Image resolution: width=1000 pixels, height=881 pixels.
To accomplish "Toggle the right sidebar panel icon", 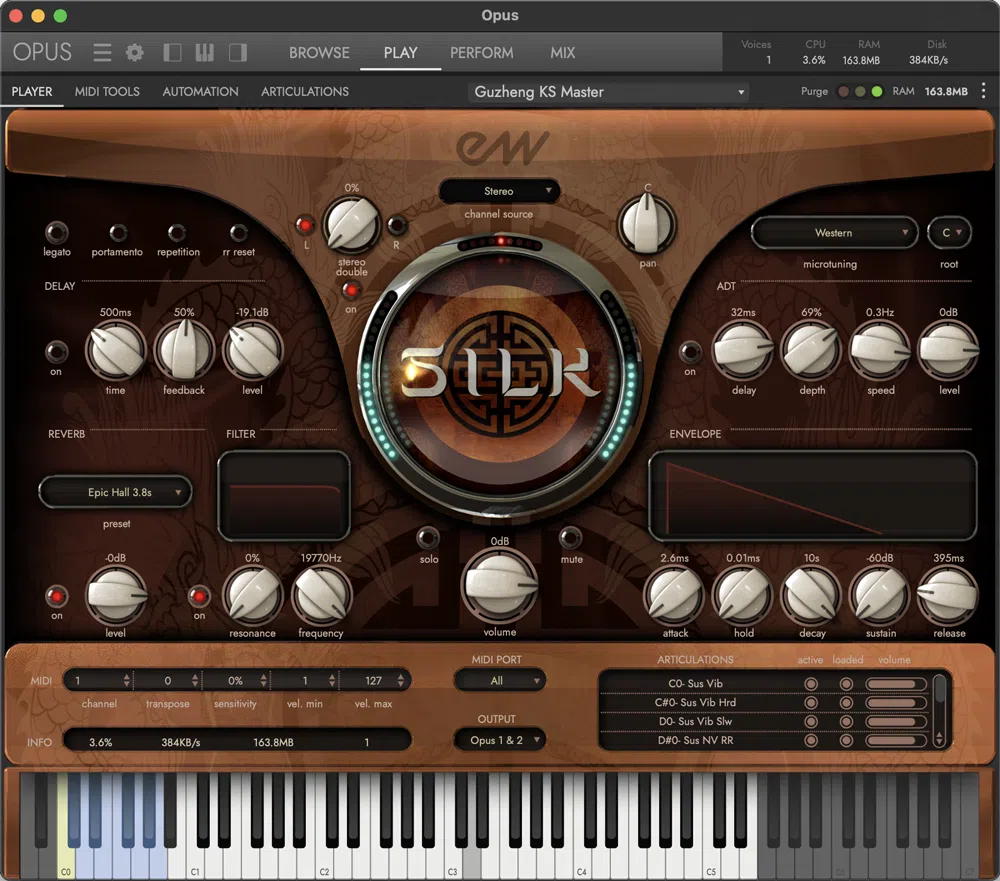I will (238, 52).
